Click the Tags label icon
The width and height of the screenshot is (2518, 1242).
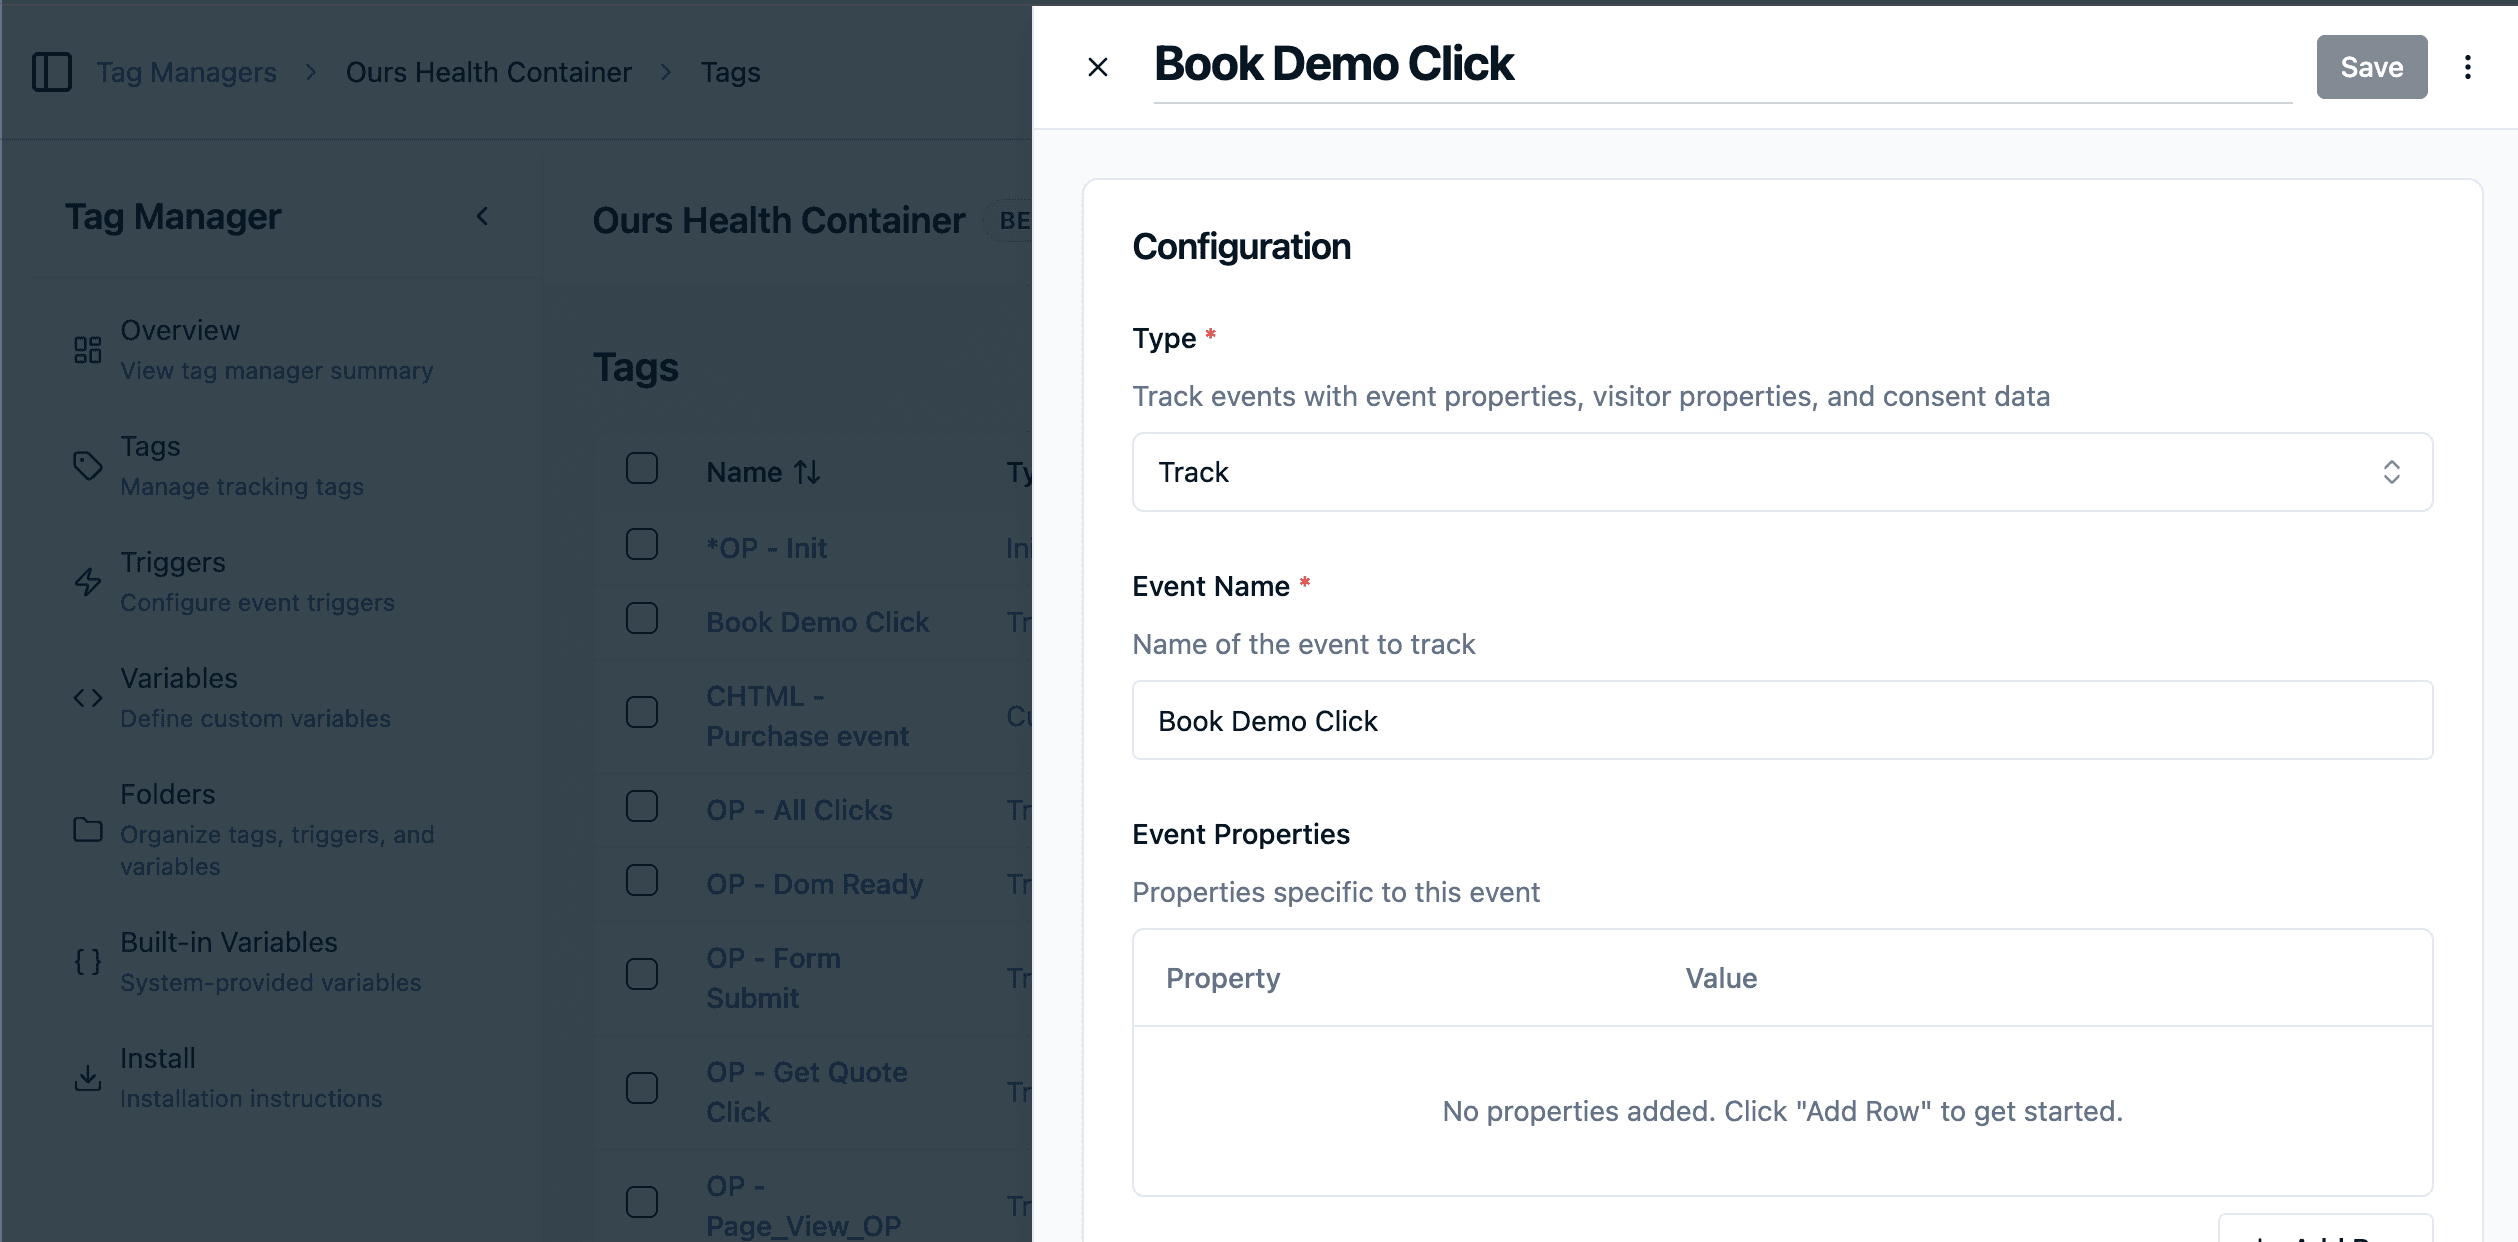(x=88, y=466)
